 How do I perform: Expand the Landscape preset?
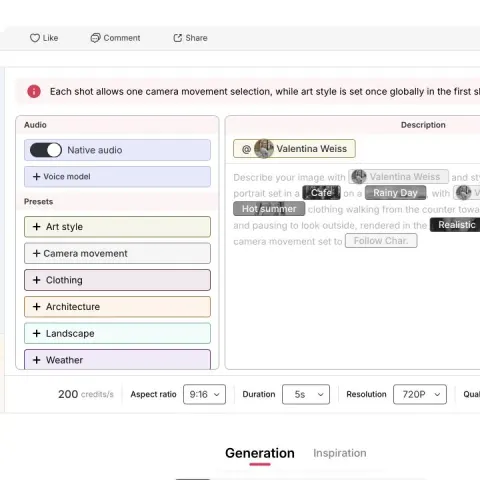tap(117, 333)
